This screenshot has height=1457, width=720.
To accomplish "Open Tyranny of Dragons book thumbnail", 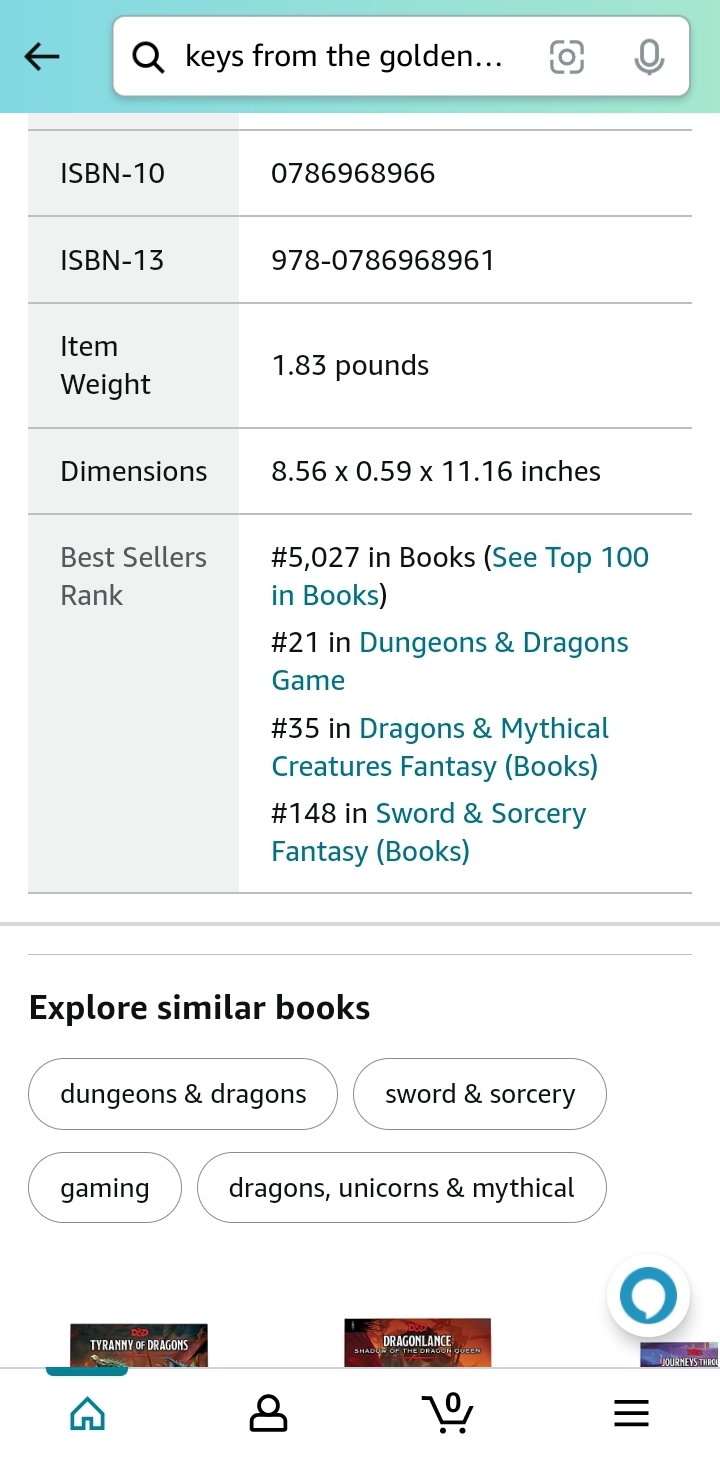I will tap(139, 1345).
